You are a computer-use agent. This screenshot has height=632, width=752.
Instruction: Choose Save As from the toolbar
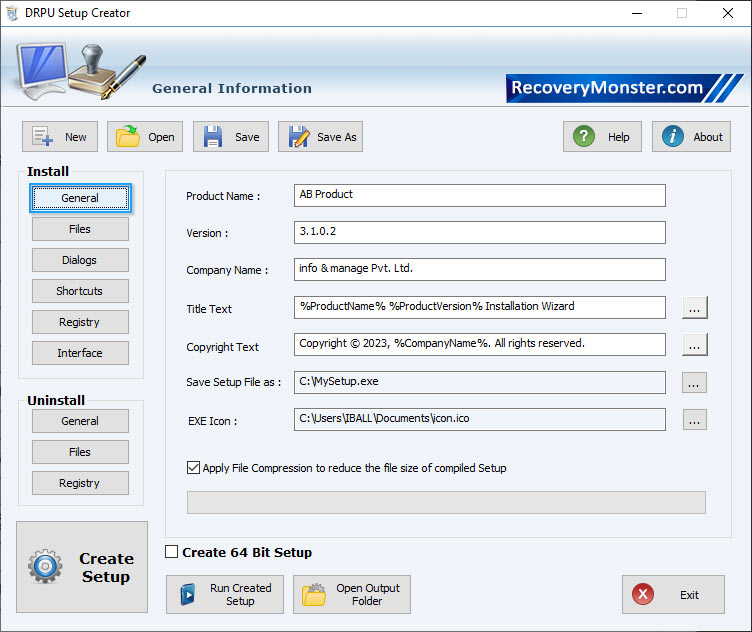pyautogui.click(x=320, y=137)
